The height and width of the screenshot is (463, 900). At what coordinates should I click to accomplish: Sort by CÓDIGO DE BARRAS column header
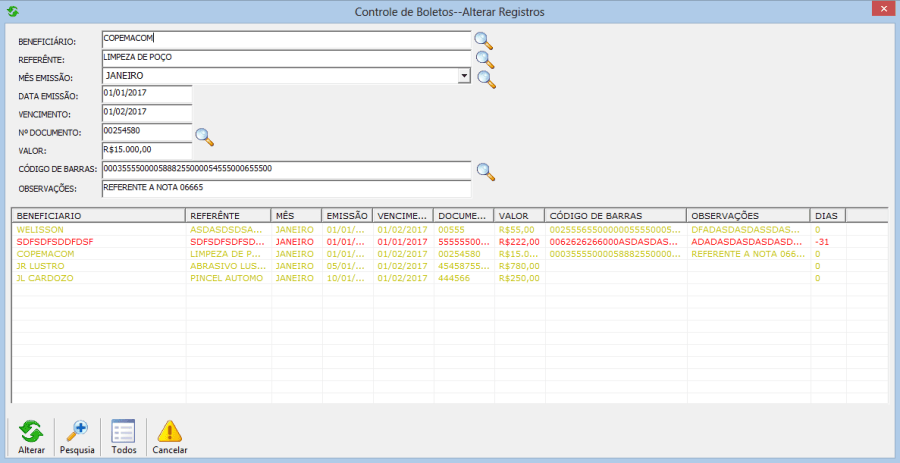616,216
